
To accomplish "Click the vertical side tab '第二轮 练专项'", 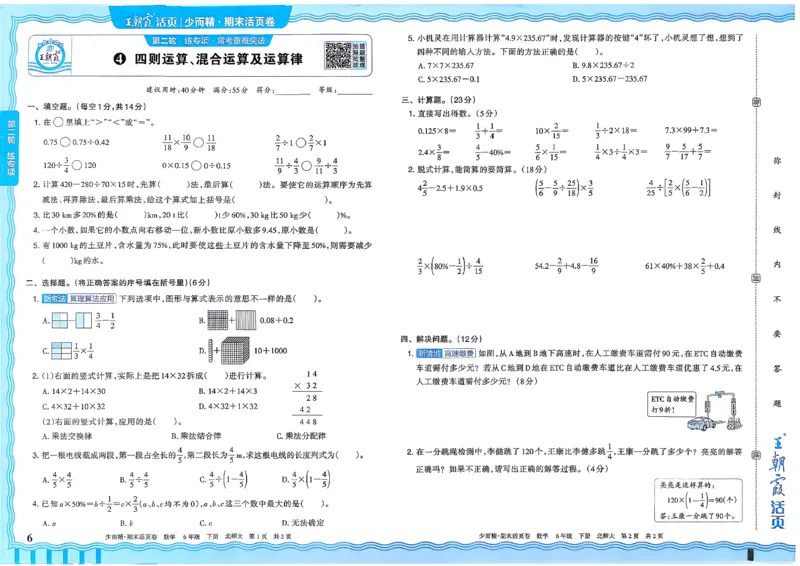I will tap(10, 148).
